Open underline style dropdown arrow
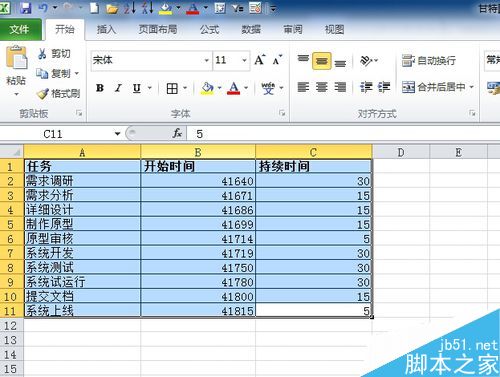Viewport: 500px width, 377px height. pyautogui.click(x=150, y=88)
